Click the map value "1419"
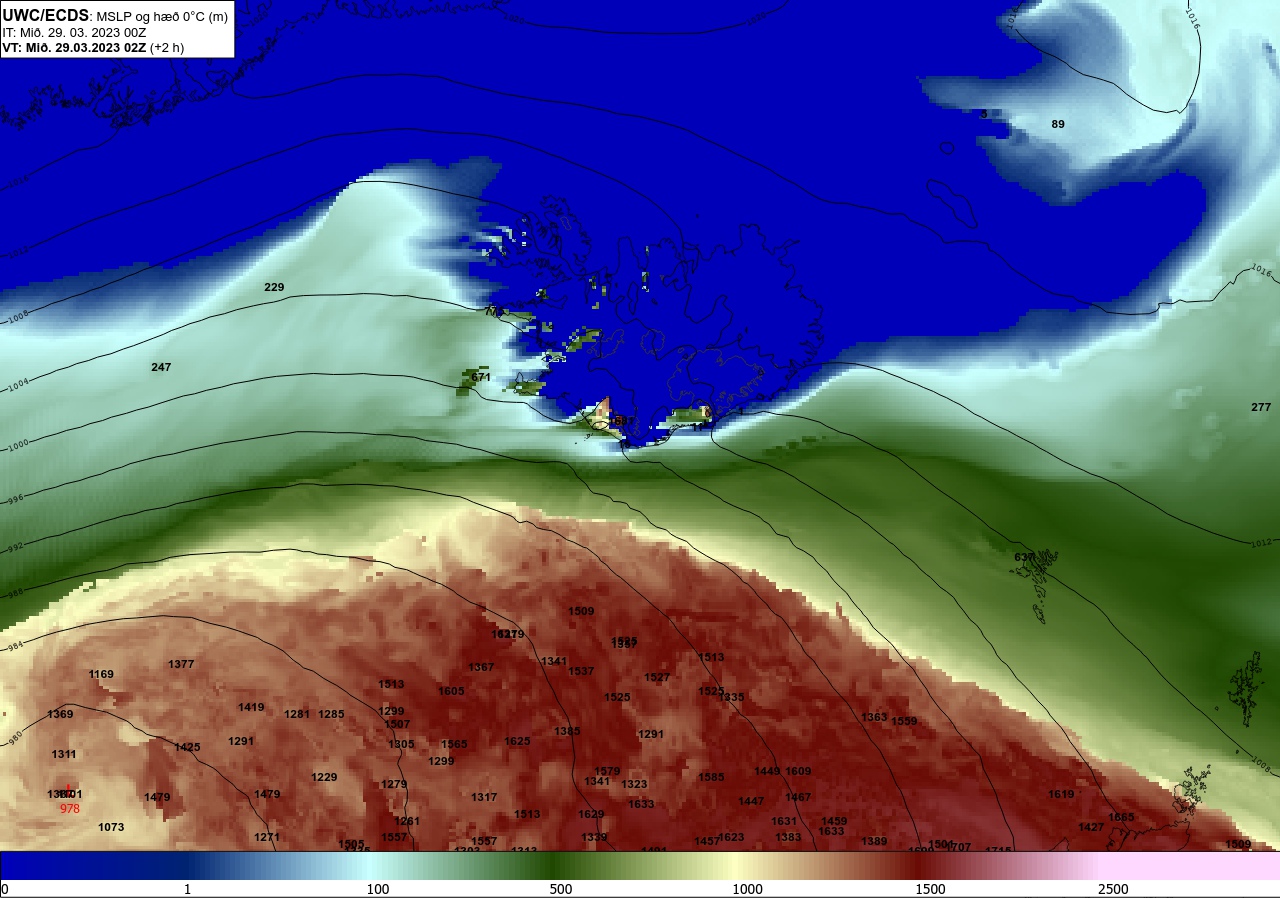 pos(251,707)
